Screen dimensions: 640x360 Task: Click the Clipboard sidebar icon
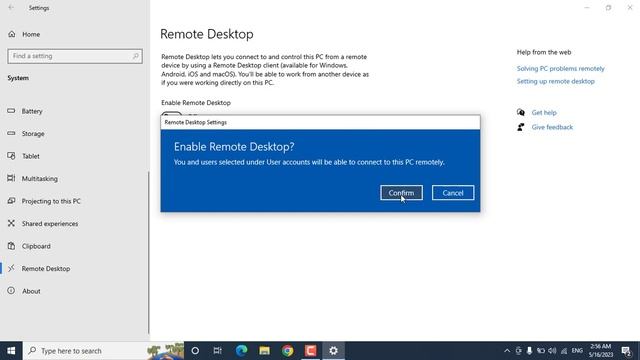pos(11,246)
